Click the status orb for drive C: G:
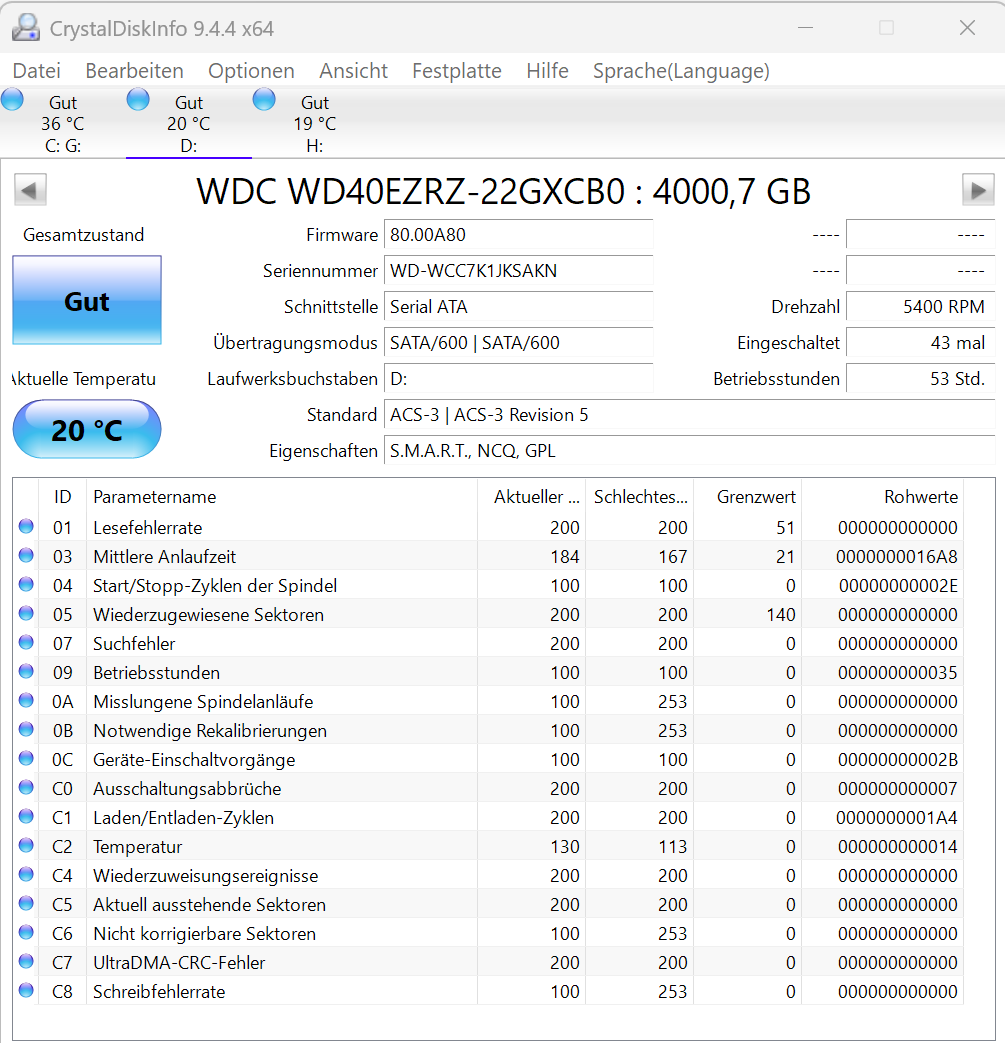The image size is (1005, 1043). tap(13, 100)
